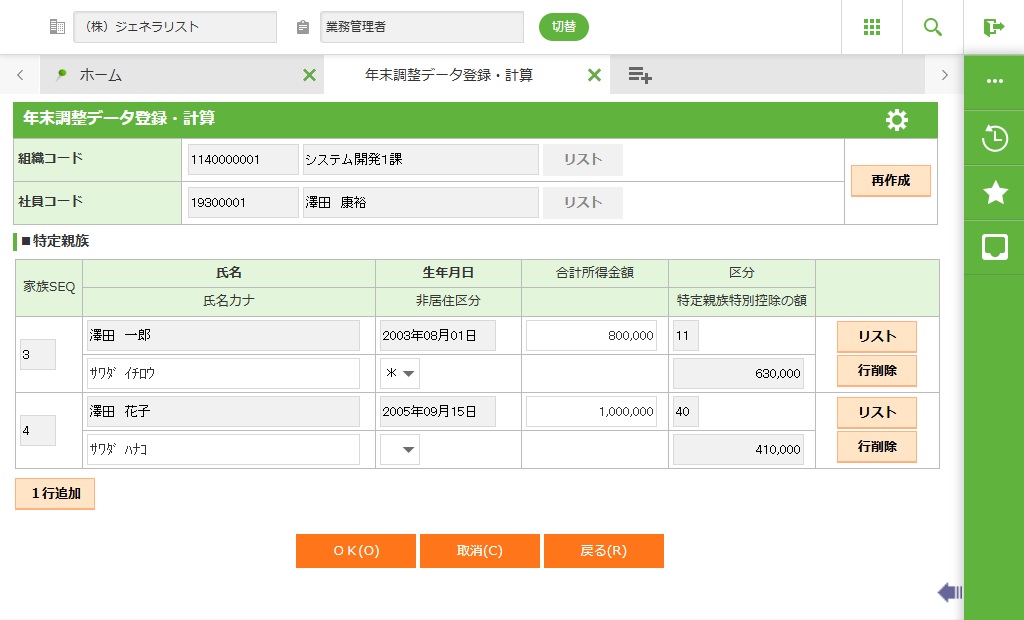Viewport: 1024px width, 620px height.
Task: Click the search magnifier icon
Action: coord(932,27)
